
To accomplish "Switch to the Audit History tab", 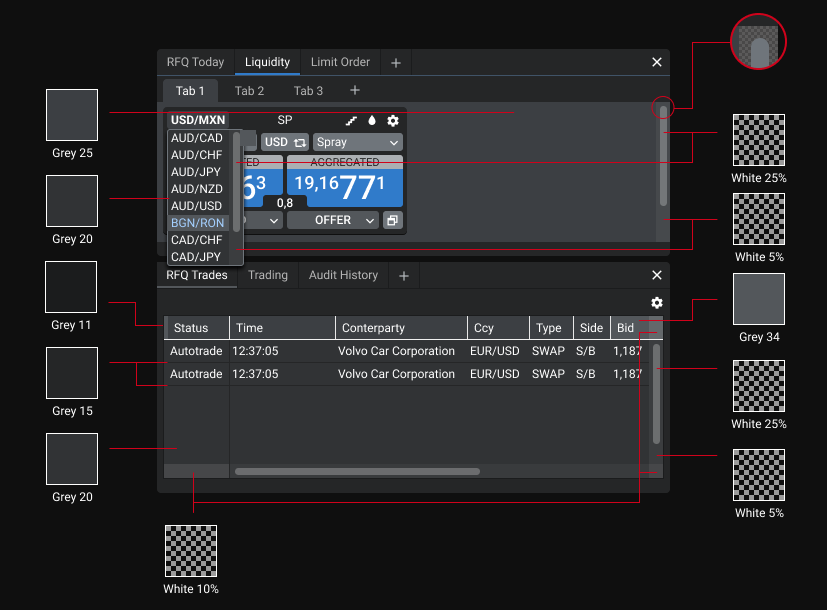I will coord(343,275).
